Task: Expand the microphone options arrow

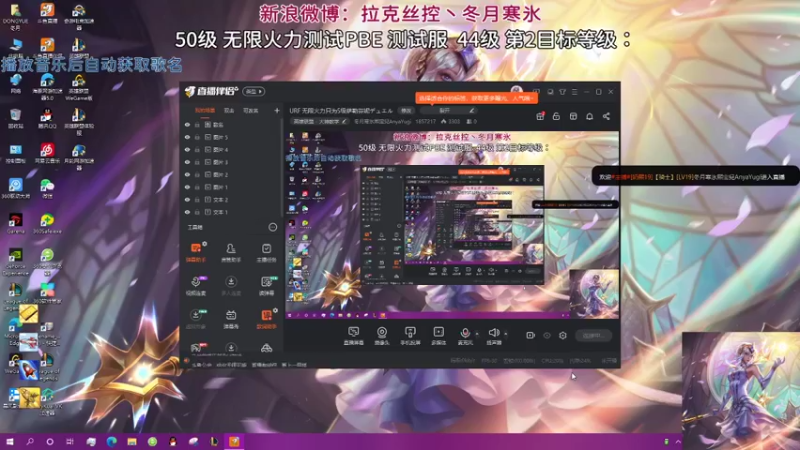Action: 477,334
